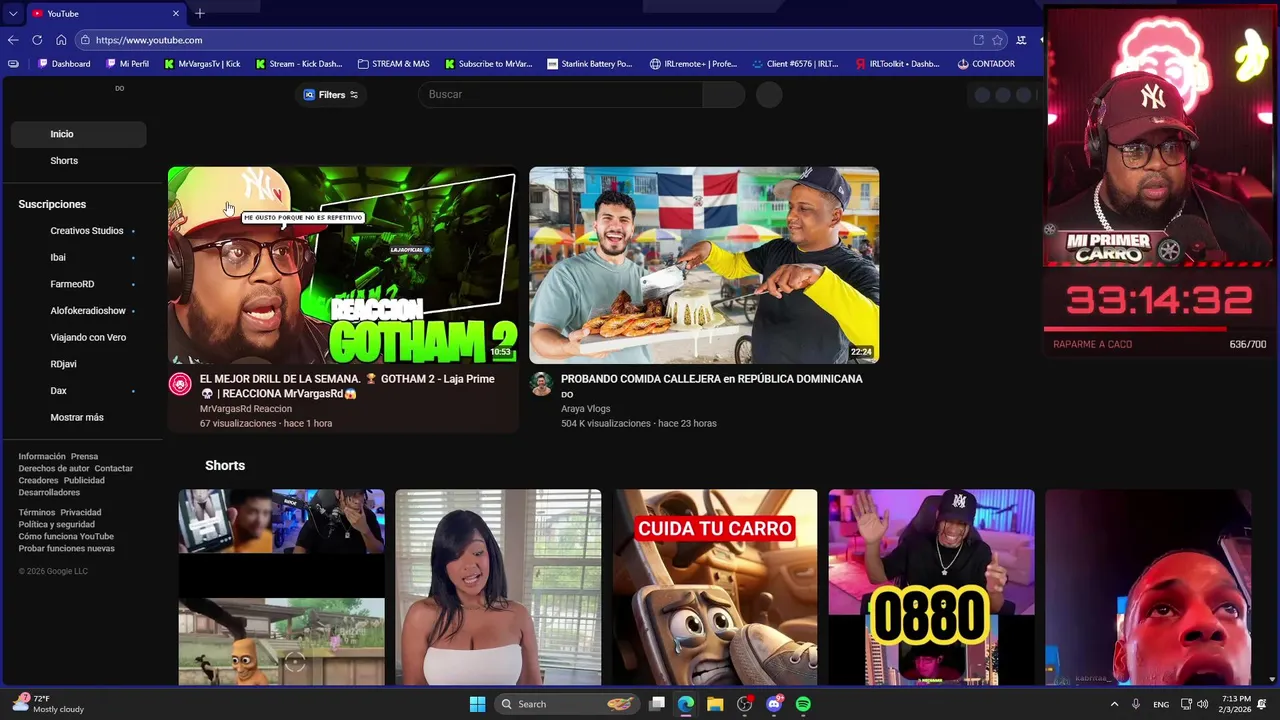Open the Derechos de autor link
This screenshot has width=1280, height=720.
tap(54, 468)
